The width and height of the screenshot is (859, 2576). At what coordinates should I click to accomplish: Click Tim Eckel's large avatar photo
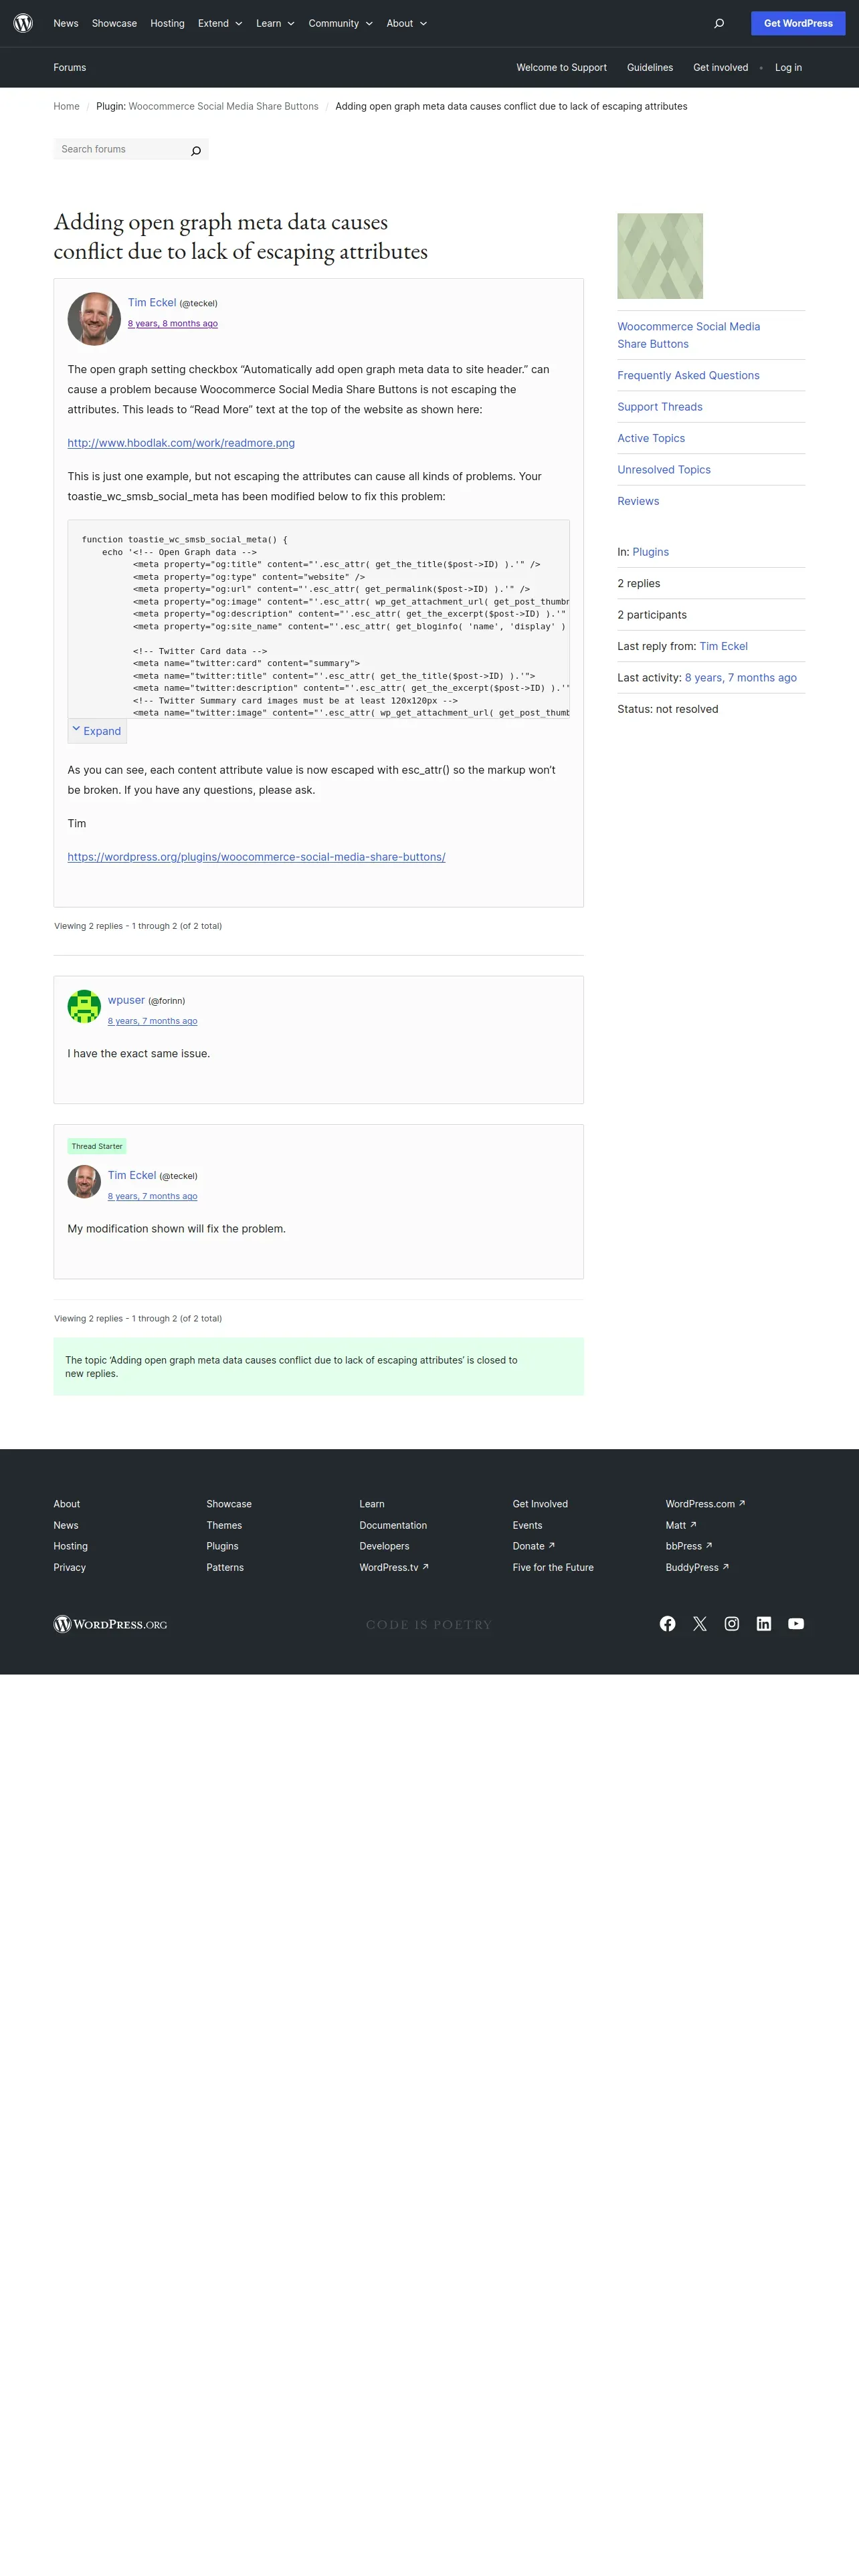coord(94,319)
